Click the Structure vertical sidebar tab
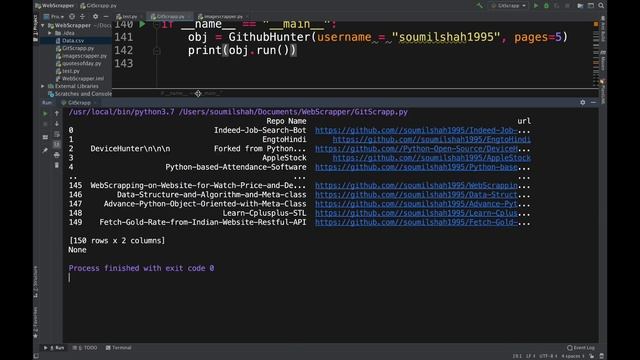 pyautogui.click(x=36, y=282)
